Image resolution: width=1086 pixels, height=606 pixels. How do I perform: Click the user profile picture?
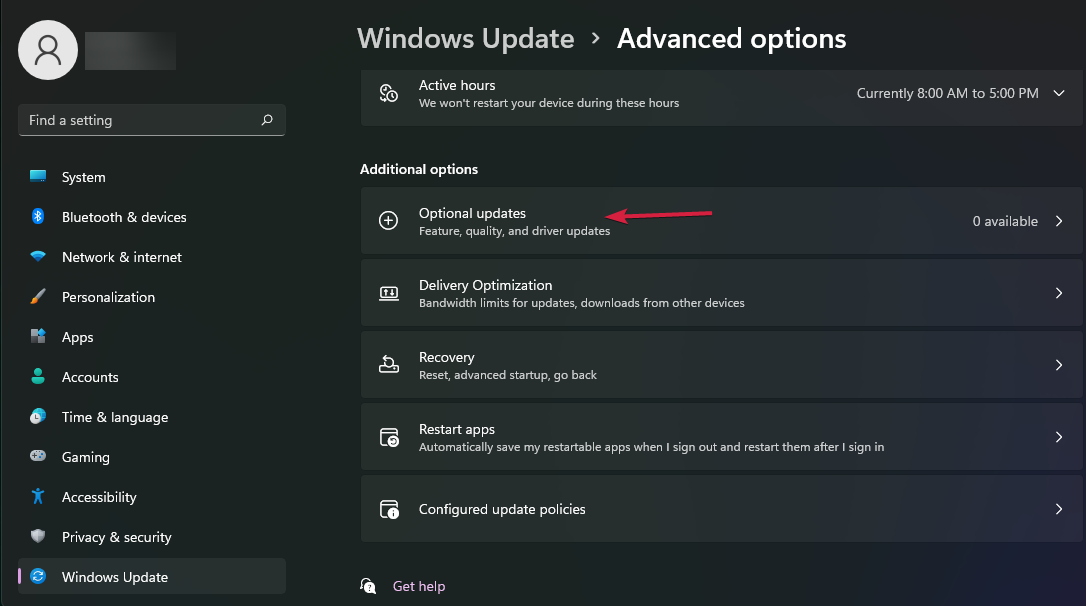click(x=47, y=49)
